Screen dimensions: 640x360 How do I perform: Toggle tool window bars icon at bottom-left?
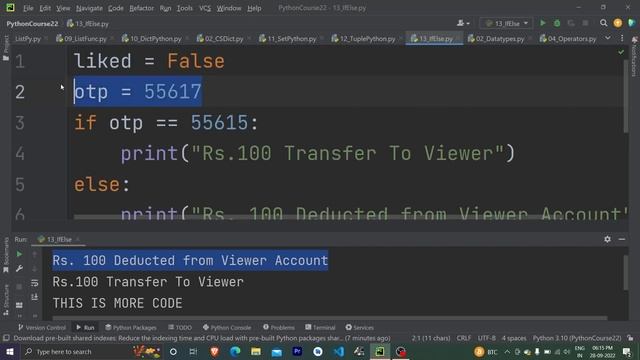click(6, 338)
